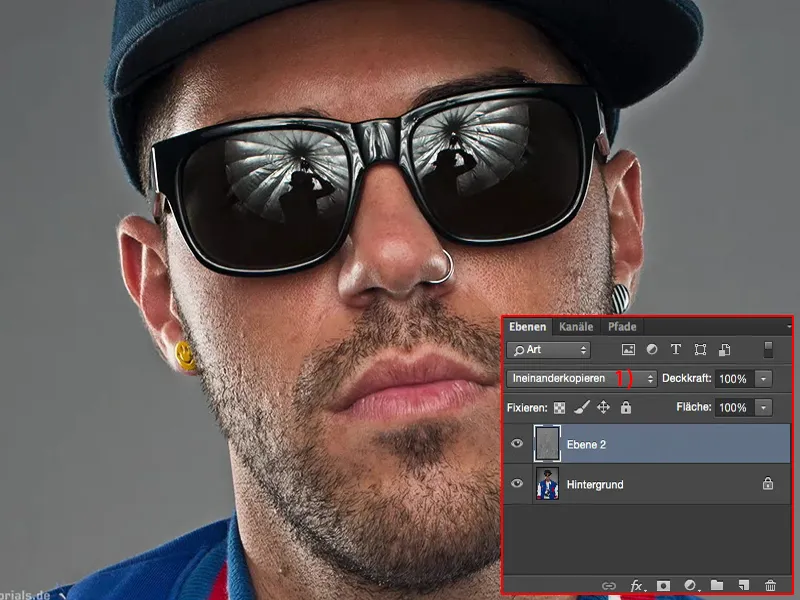Select the Ebene 2 layer thumbnail
Viewport: 800px width, 600px height.
(547, 443)
